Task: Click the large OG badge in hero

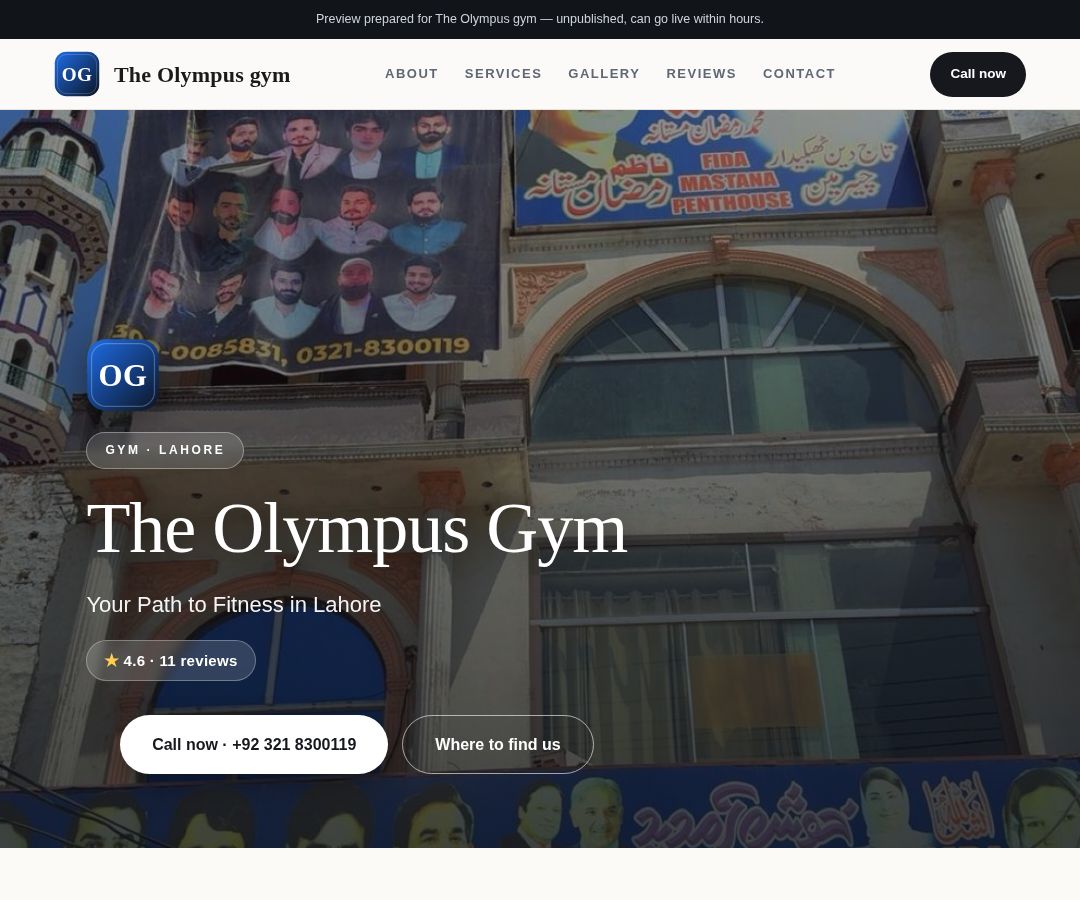Action: coord(123,375)
